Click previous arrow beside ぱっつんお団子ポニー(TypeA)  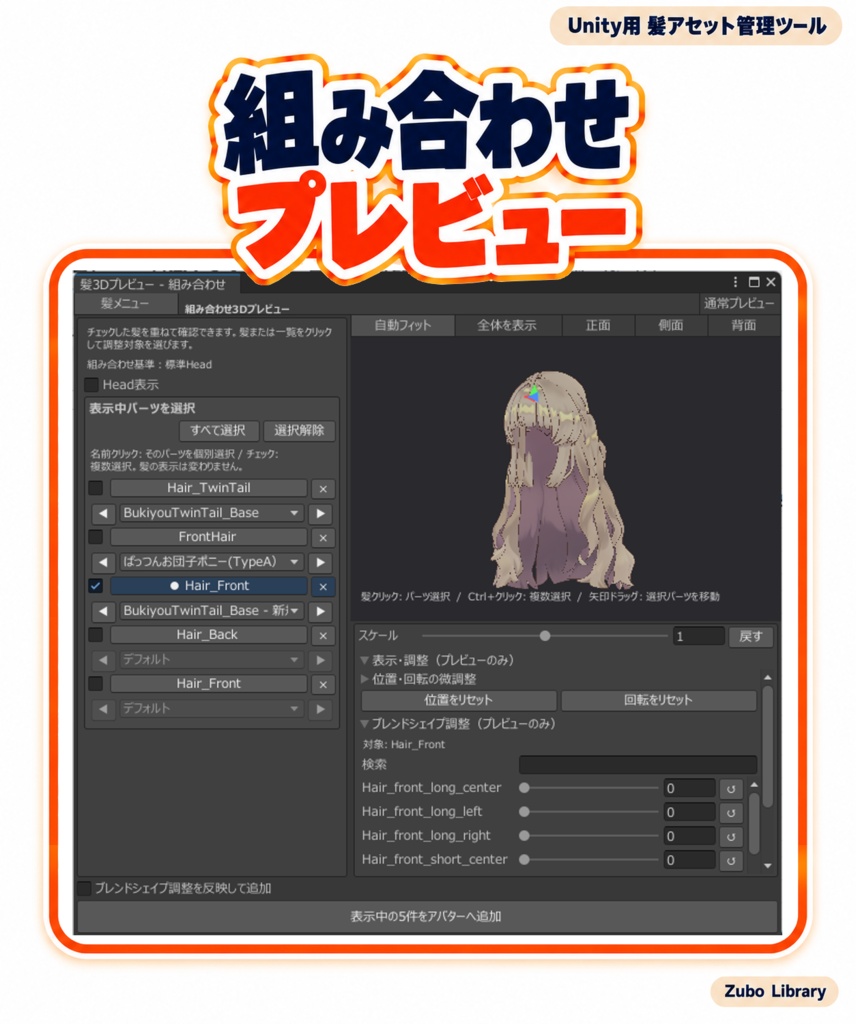(x=103, y=562)
